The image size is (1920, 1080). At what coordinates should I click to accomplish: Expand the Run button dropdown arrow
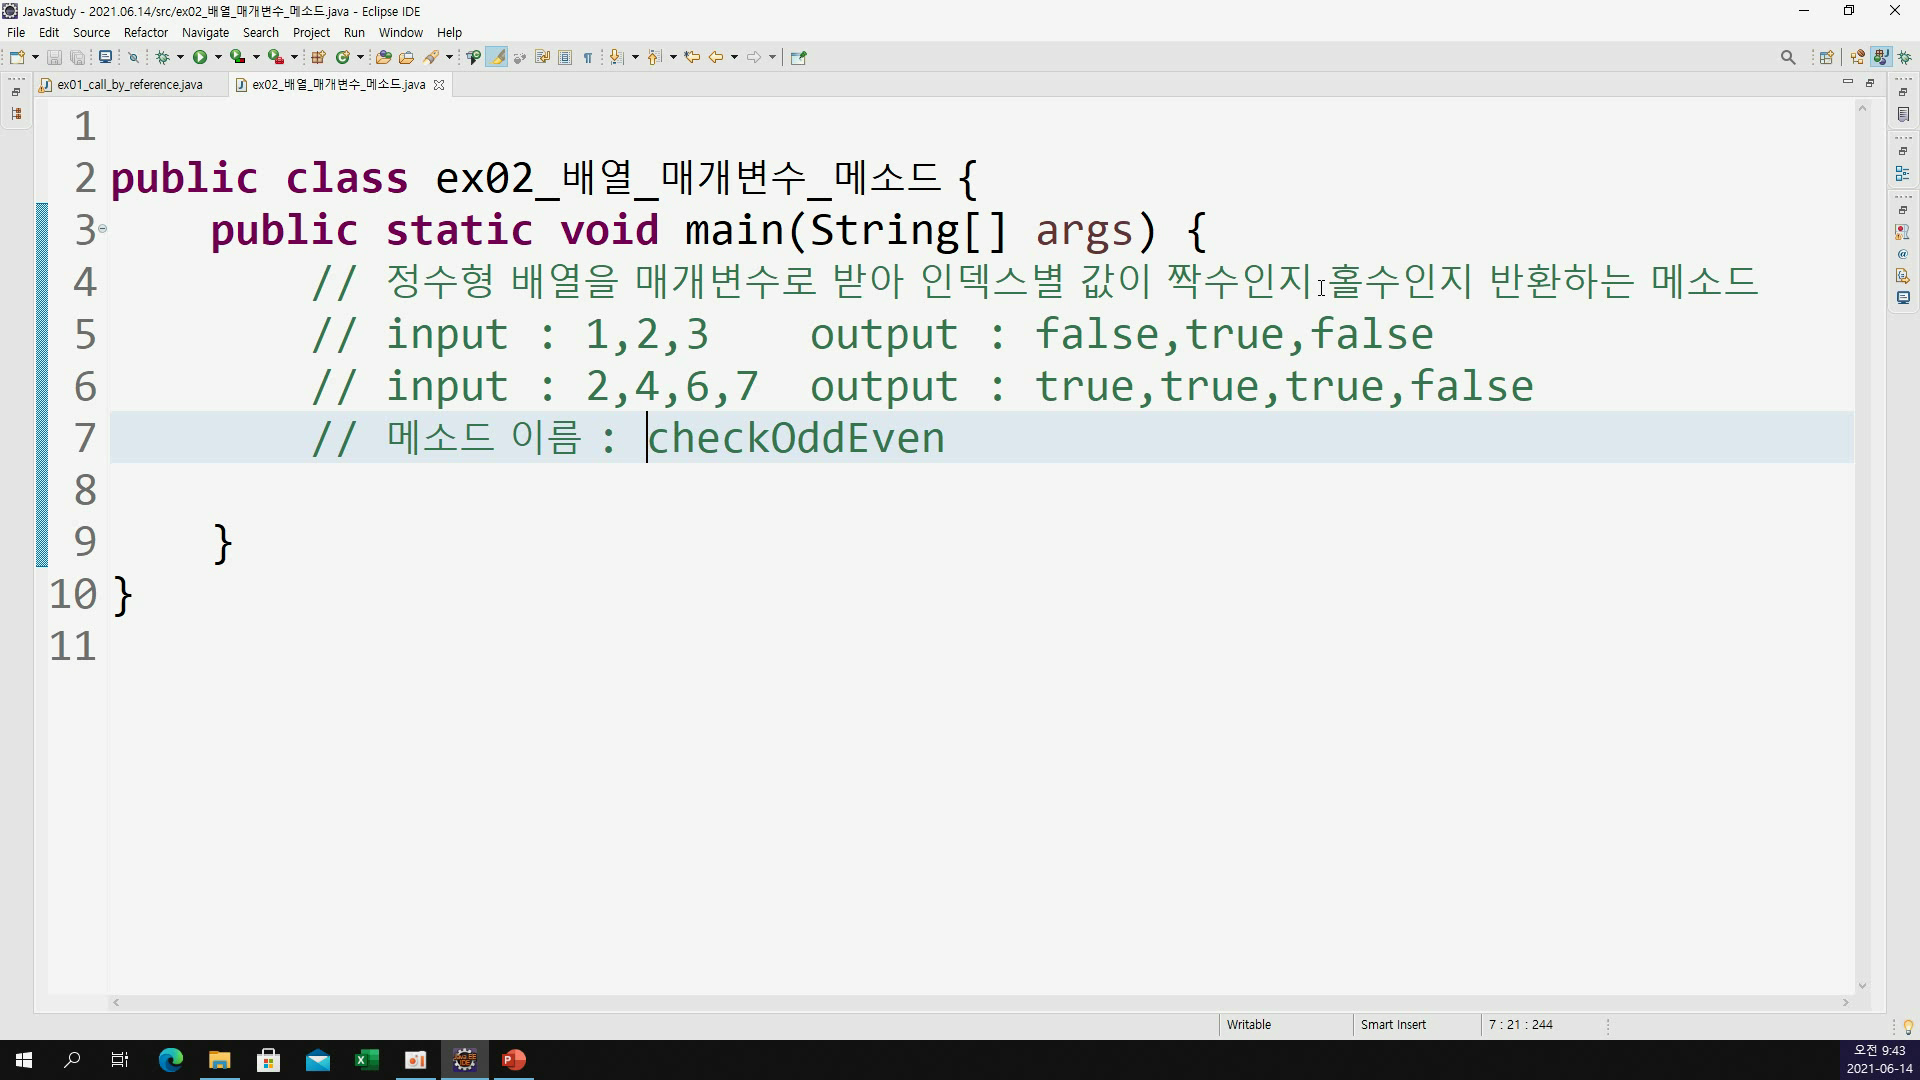point(218,57)
